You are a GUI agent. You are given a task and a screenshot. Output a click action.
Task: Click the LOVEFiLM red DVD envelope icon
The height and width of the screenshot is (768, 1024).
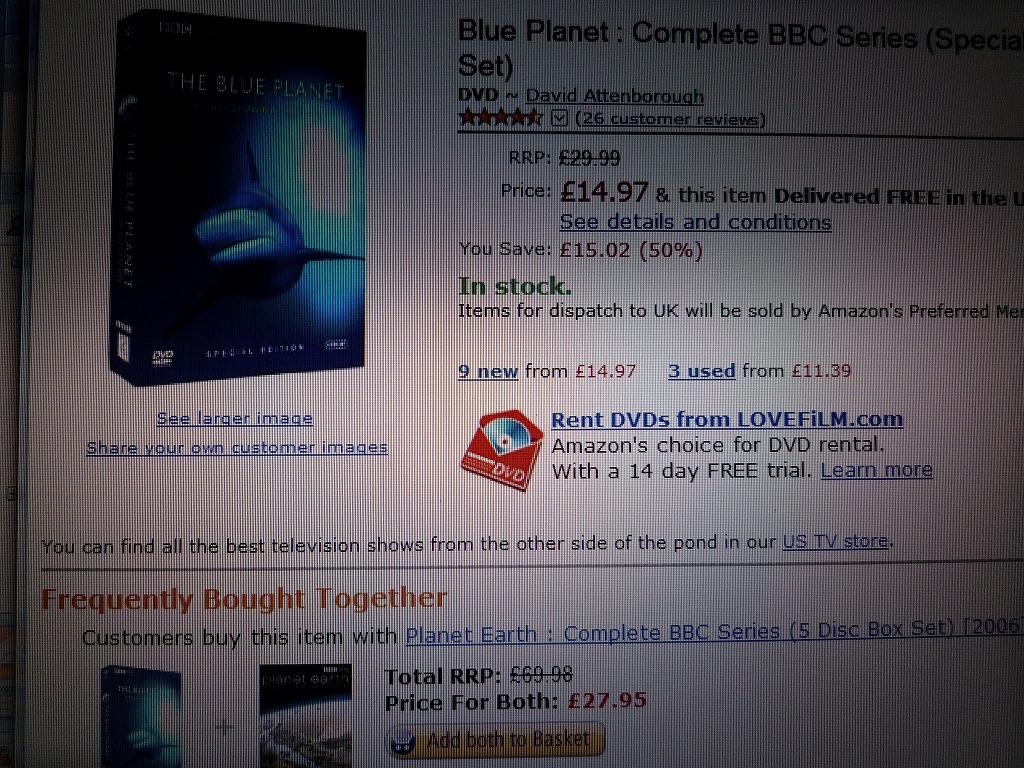502,450
